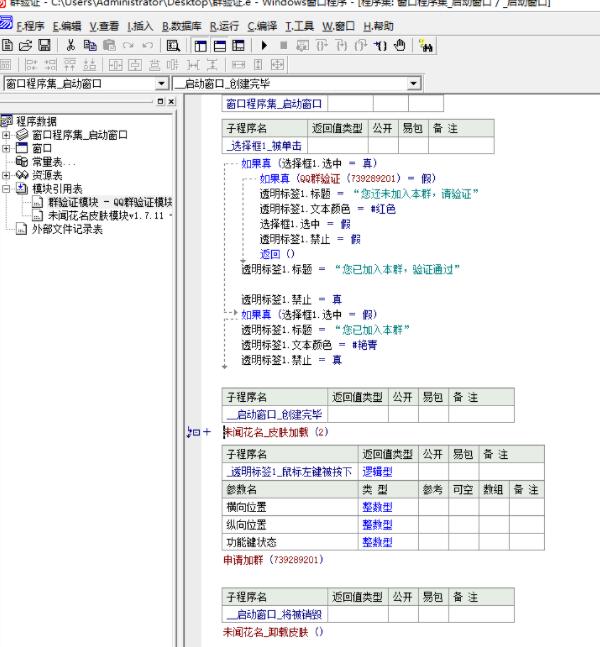
Task: Click subroutine name _选择框1_被单击
Action: coord(264,146)
